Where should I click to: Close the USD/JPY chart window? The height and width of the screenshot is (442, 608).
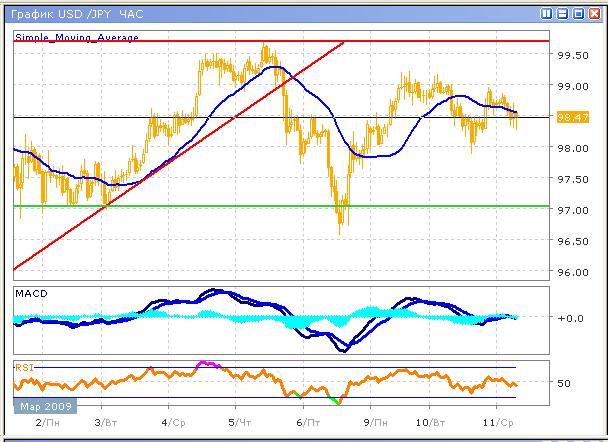tap(594, 14)
